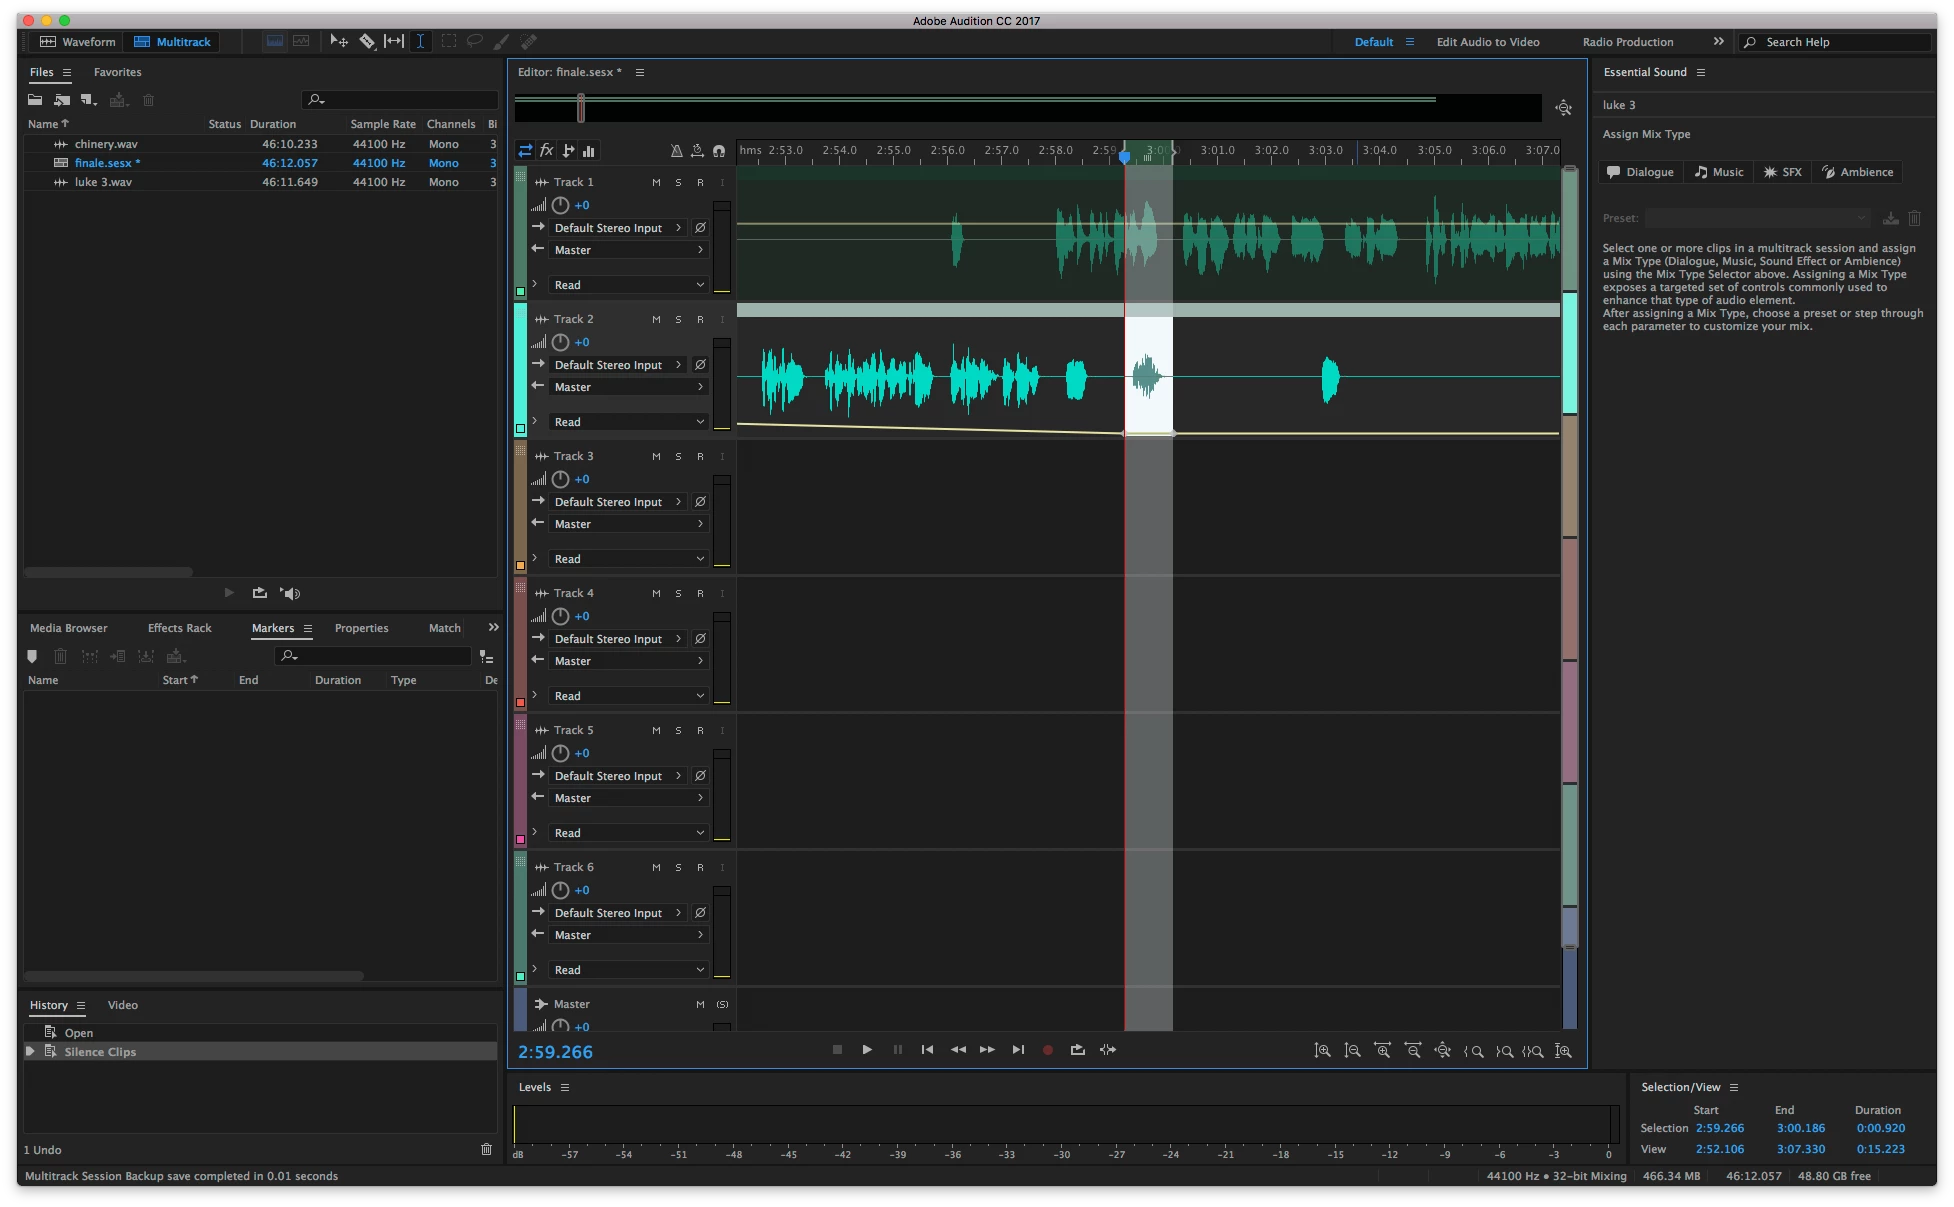This screenshot has height=1207, width=1954.
Task: Assign Dialogue mix type
Action: [1640, 172]
